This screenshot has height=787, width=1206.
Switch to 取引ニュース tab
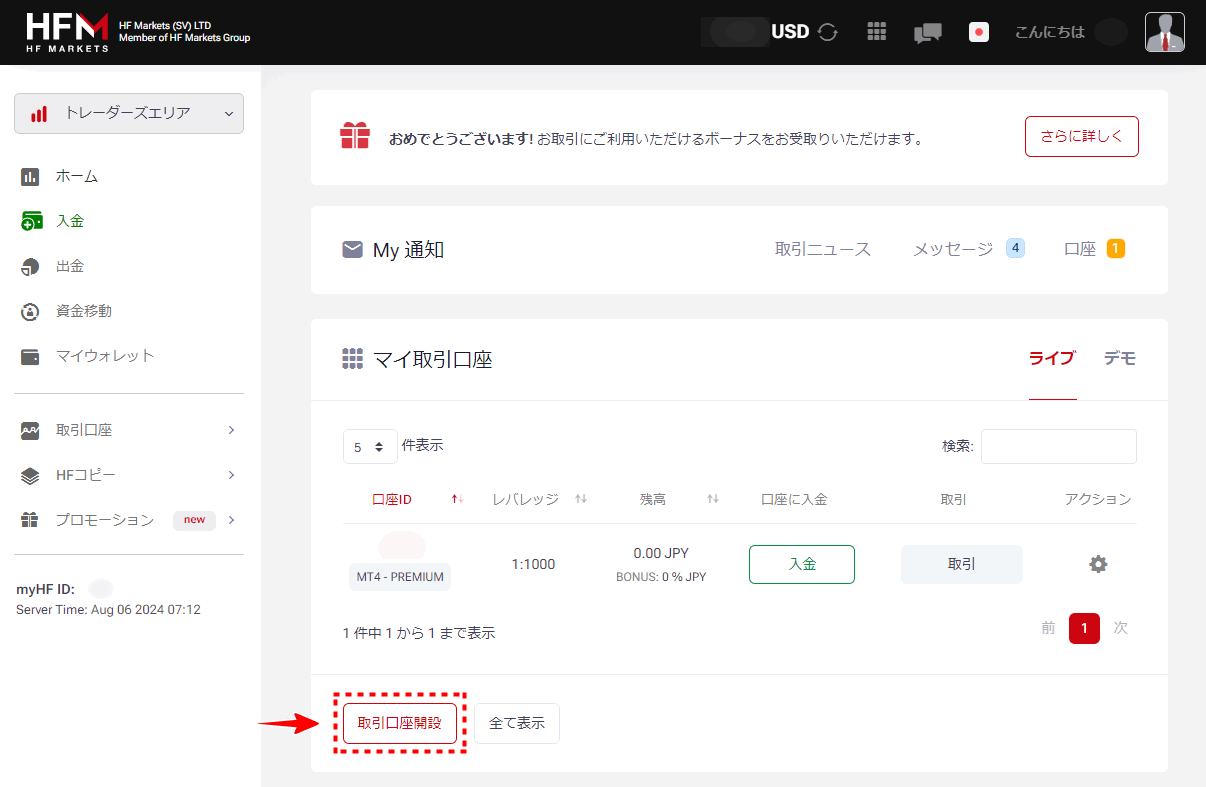coord(823,249)
